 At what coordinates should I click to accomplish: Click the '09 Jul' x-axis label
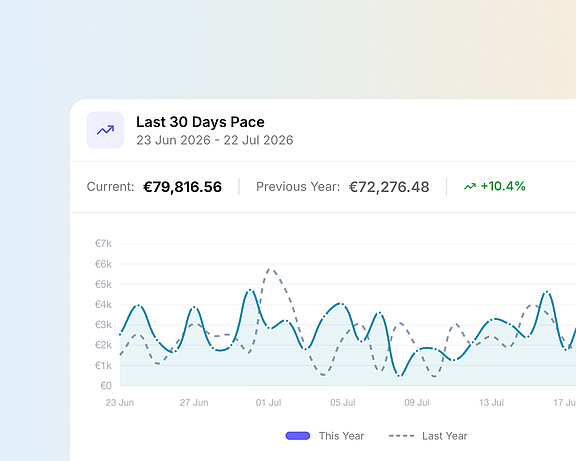(x=417, y=403)
